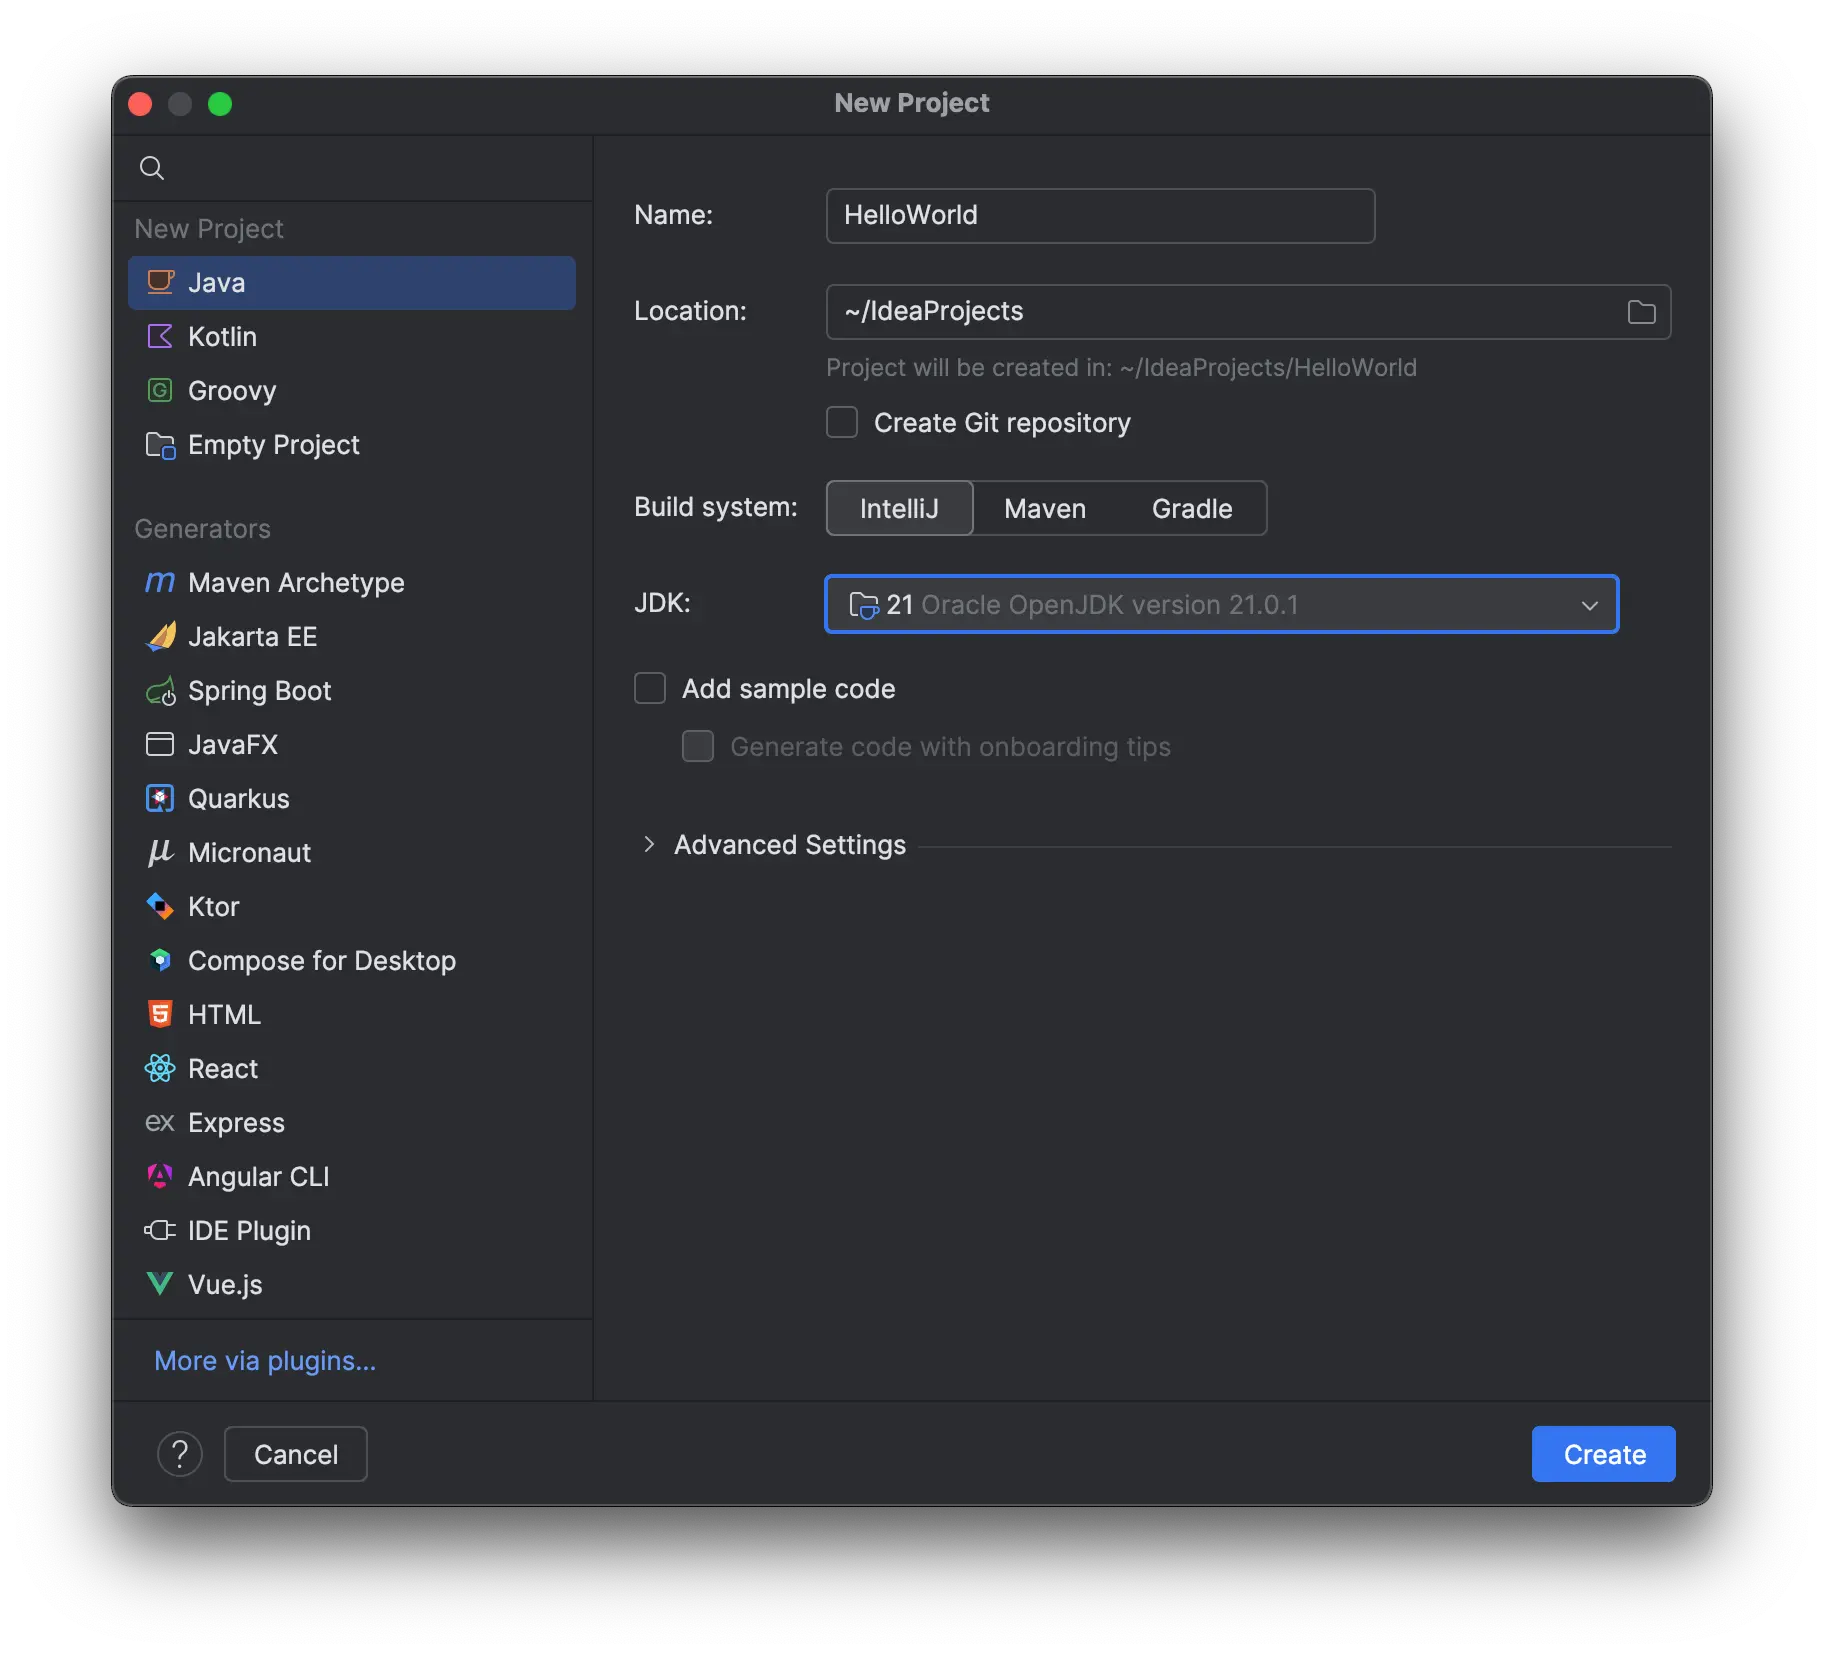This screenshot has width=1824, height=1654.
Task: Open the JavaFX generator
Action: pos(231,744)
